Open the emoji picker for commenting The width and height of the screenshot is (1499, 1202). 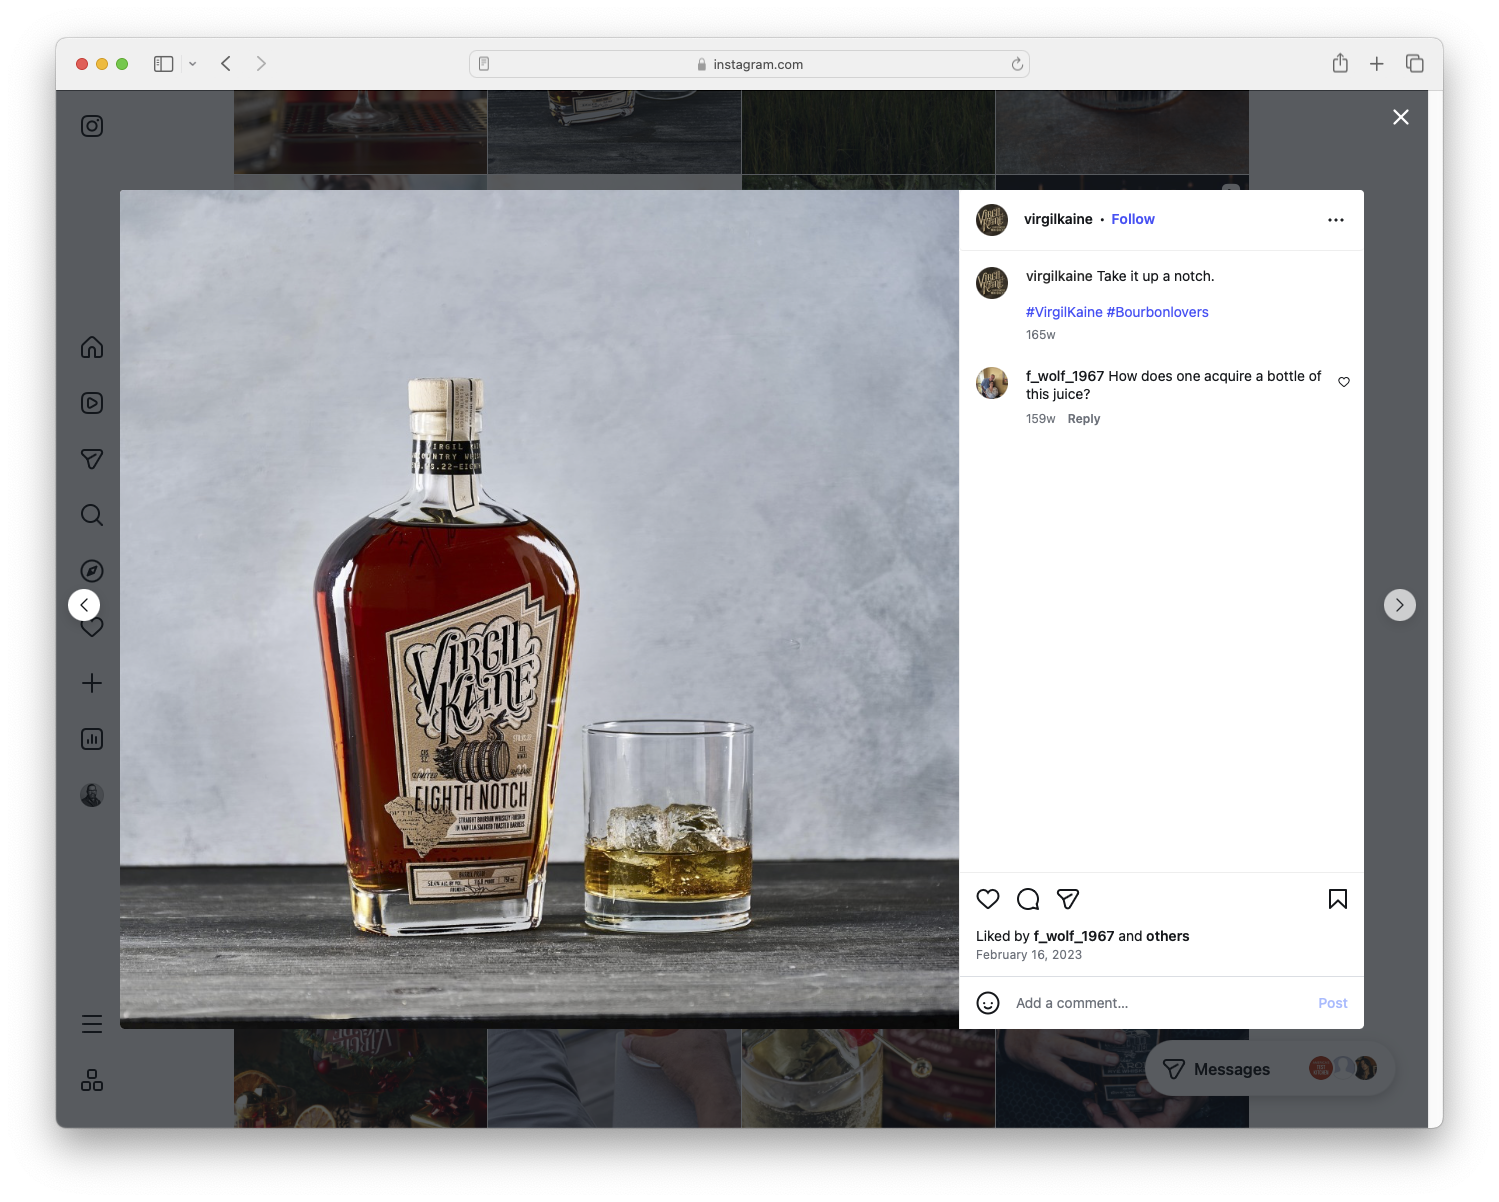(988, 1003)
